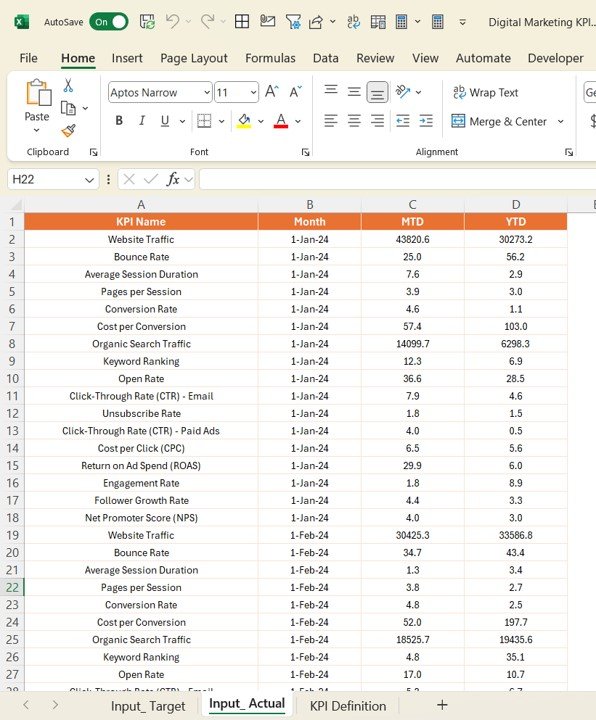Select the Format Painter brush icon

(68, 131)
